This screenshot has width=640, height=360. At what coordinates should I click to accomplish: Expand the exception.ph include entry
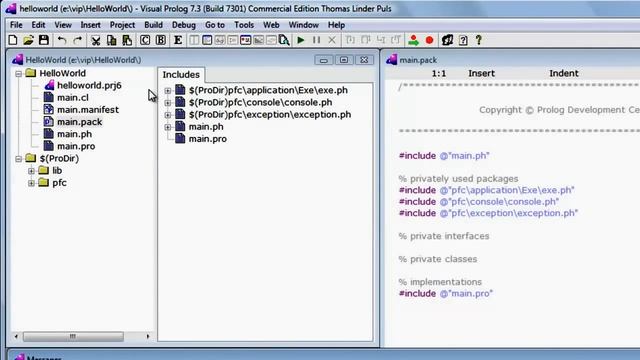coord(168,115)
